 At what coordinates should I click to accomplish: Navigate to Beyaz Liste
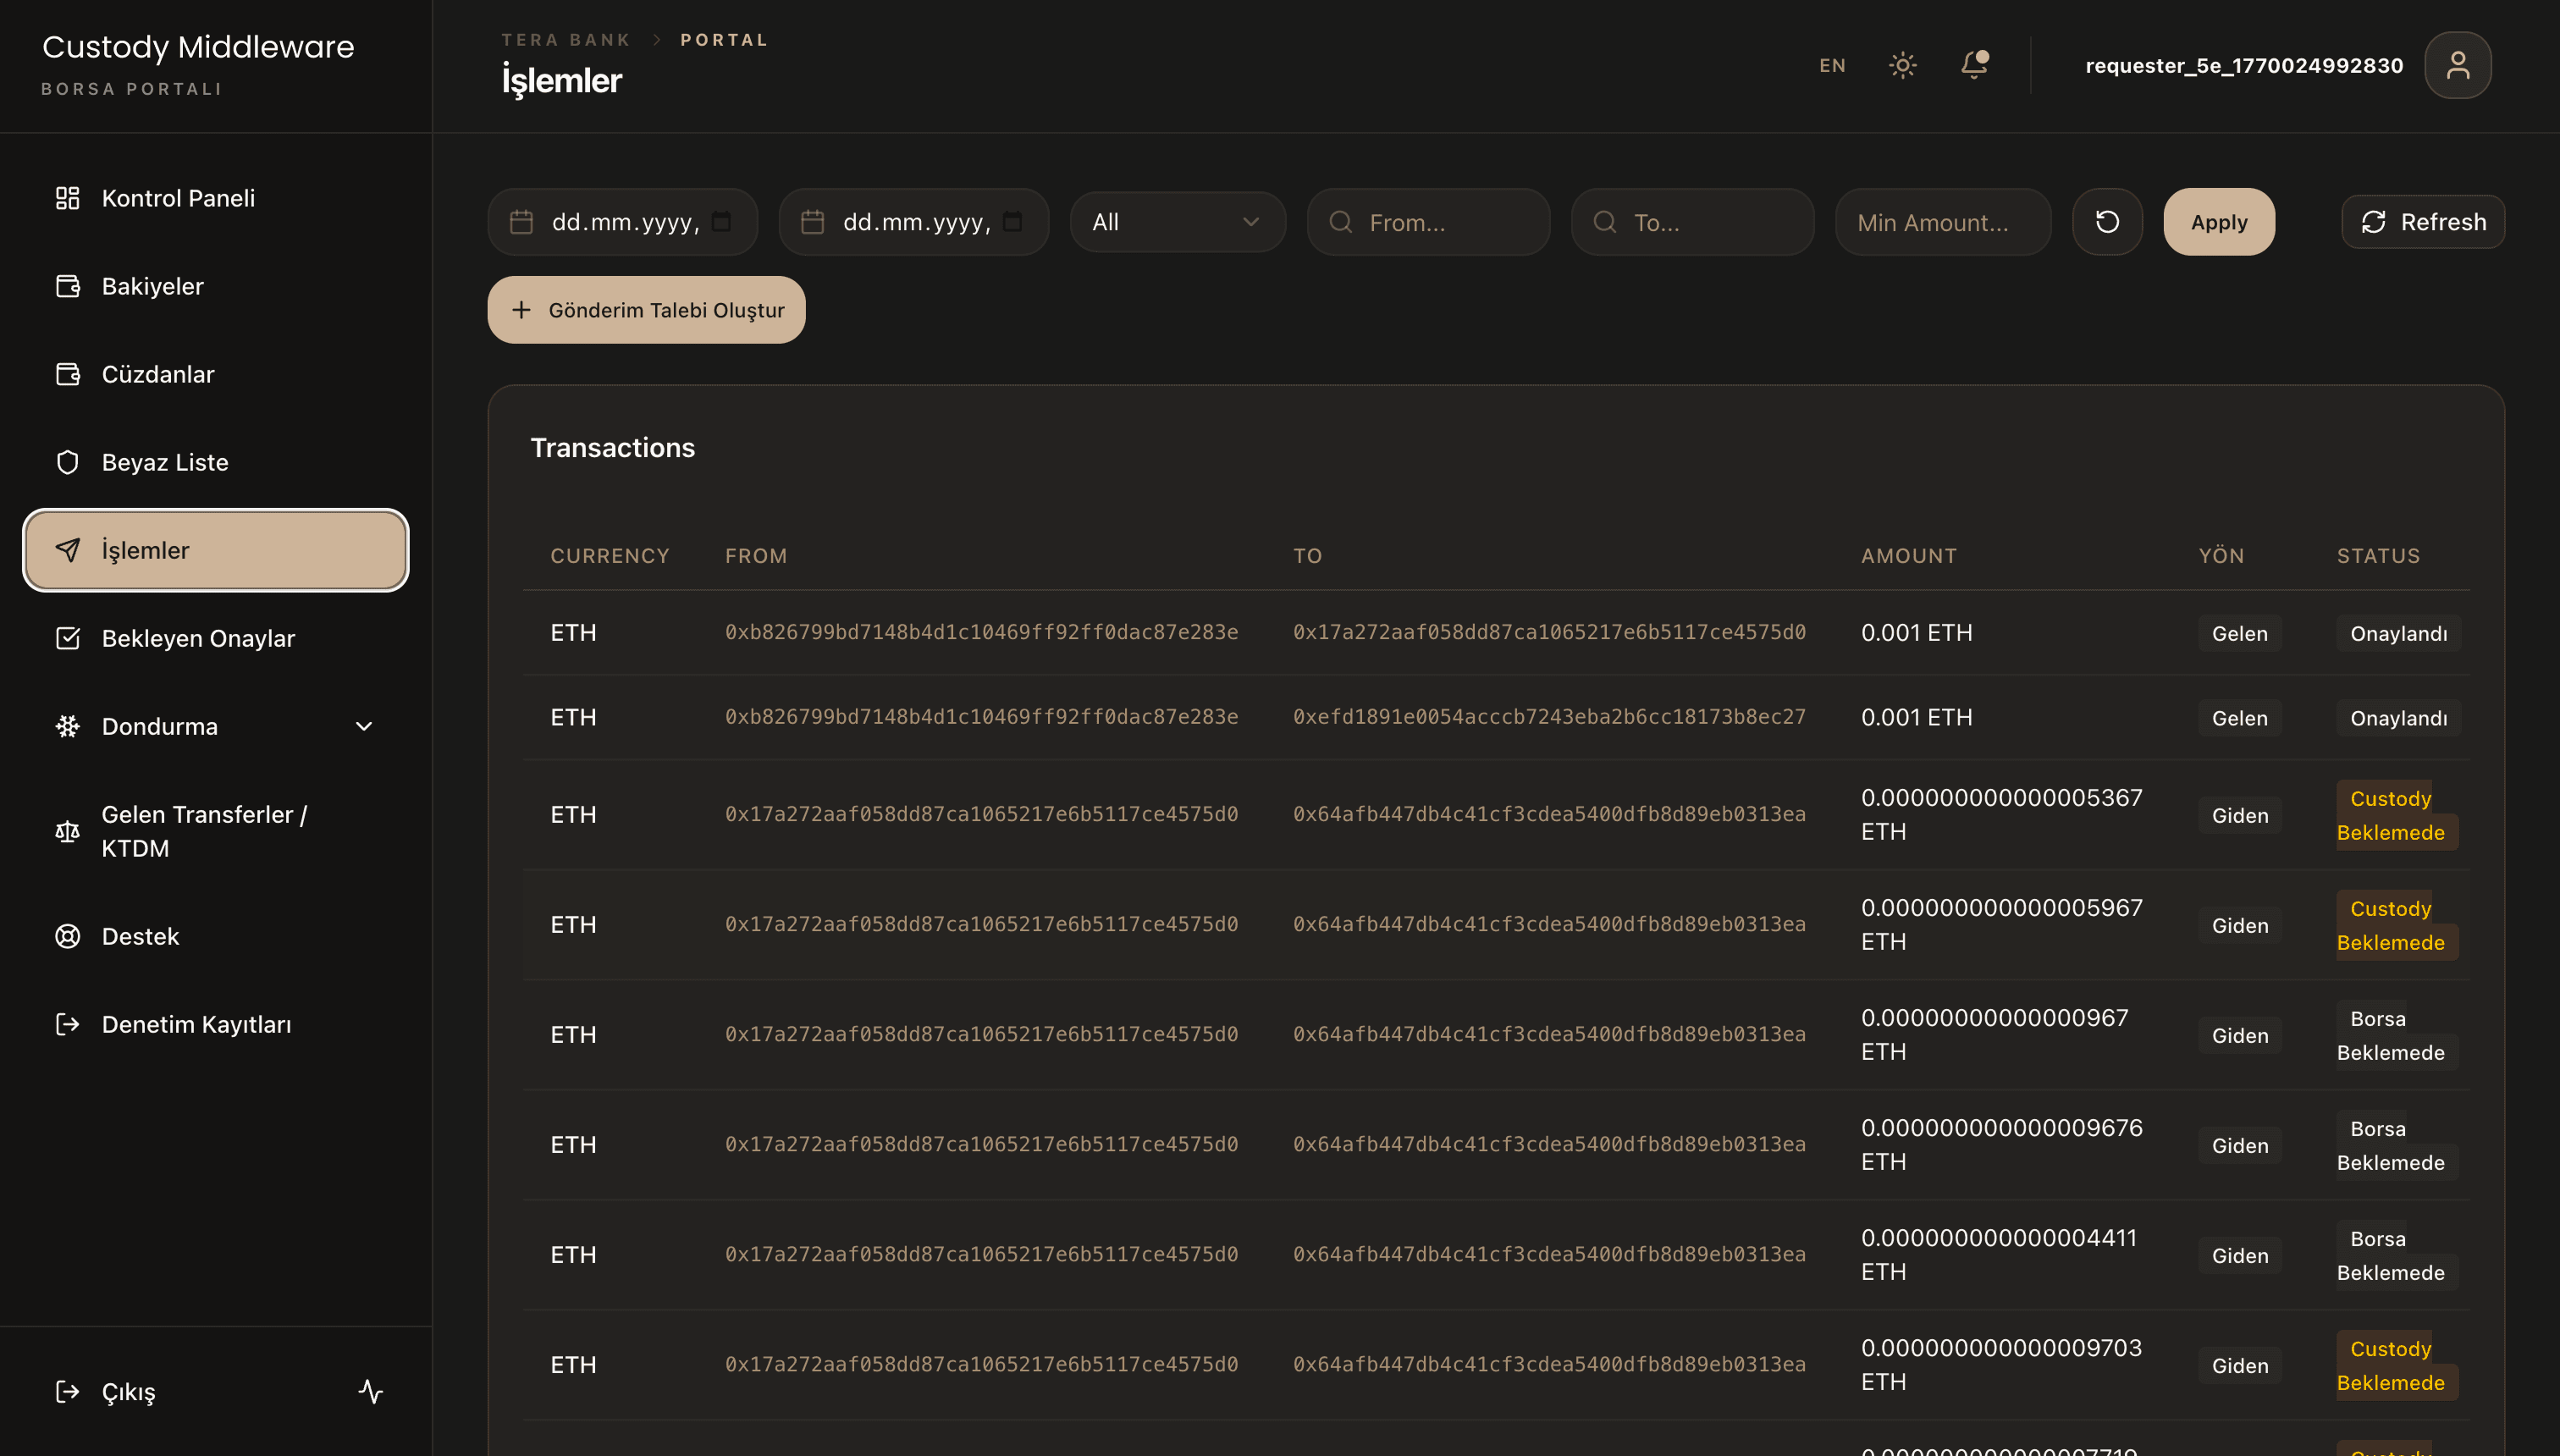pyautogui.click(x=216, y=462)
